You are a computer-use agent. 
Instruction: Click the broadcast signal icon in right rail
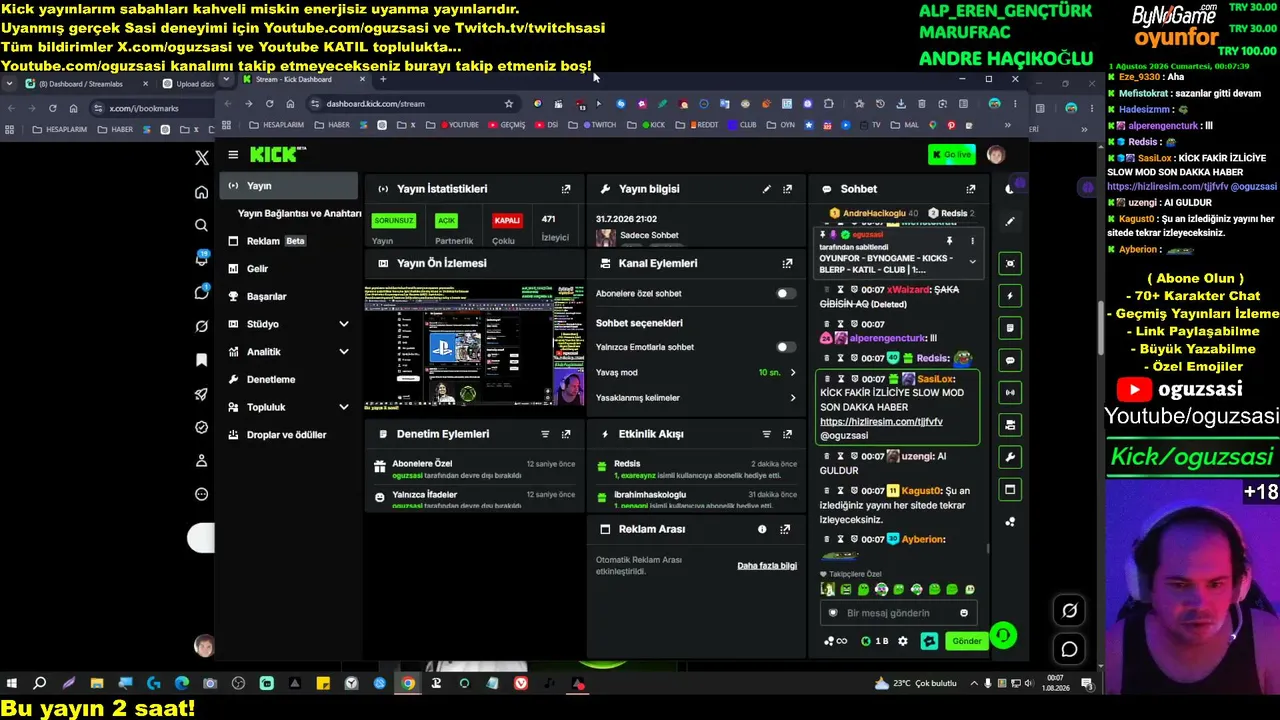1010,392
